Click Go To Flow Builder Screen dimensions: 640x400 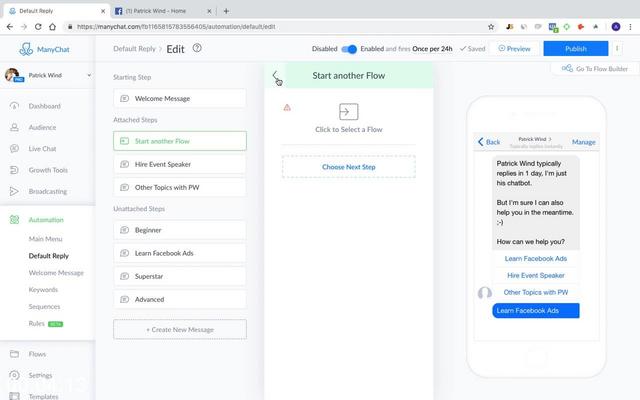(595, 69)
